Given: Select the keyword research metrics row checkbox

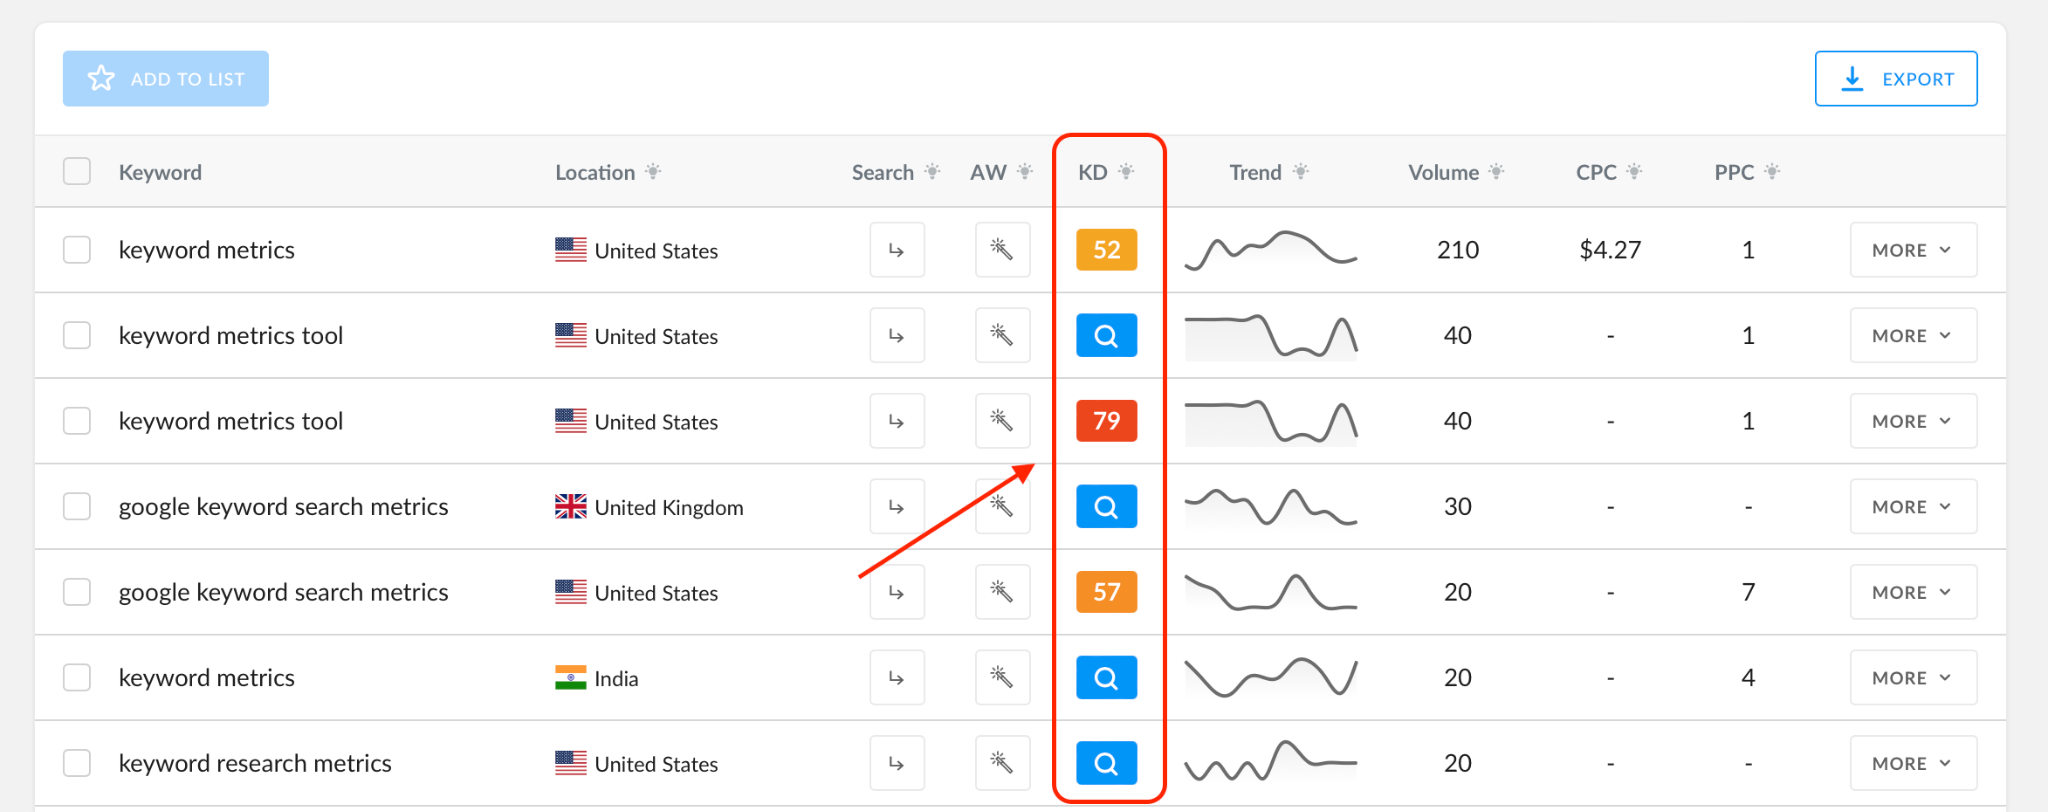Looking at the screenshot, I should 77,763.
